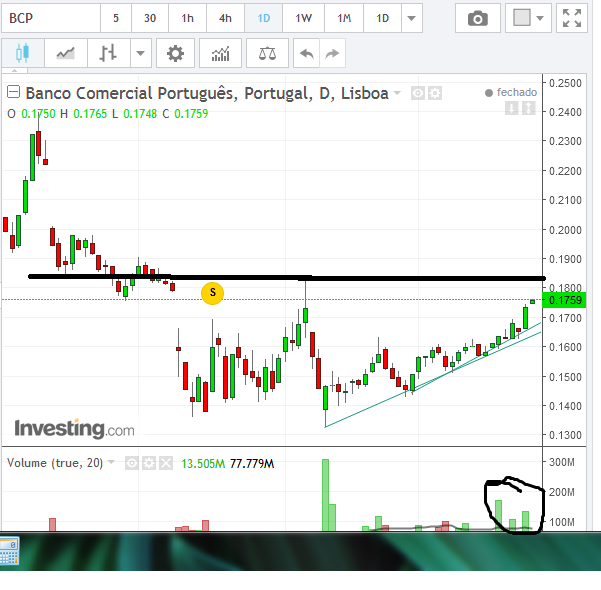Viewport: 601px width, 590px height.
Task: Click the 0.1759 current price label
Action: [565, 300]
